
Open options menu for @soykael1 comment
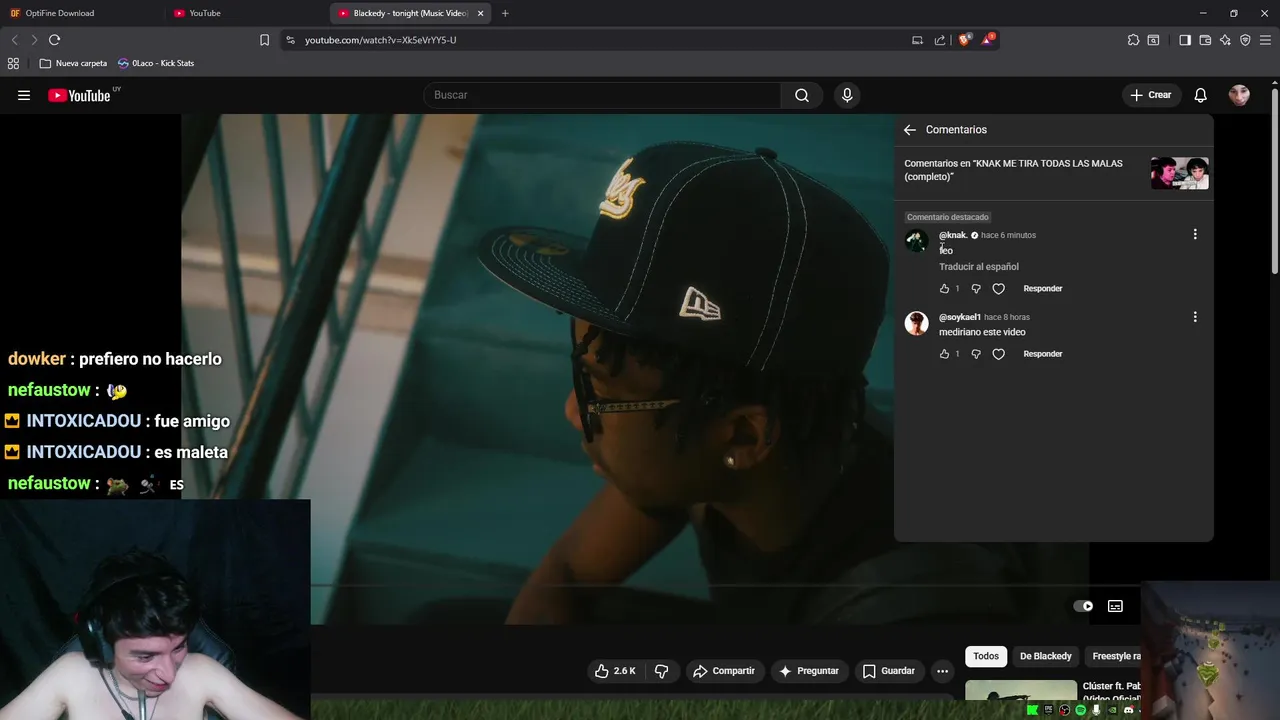tap(1195, 317)
